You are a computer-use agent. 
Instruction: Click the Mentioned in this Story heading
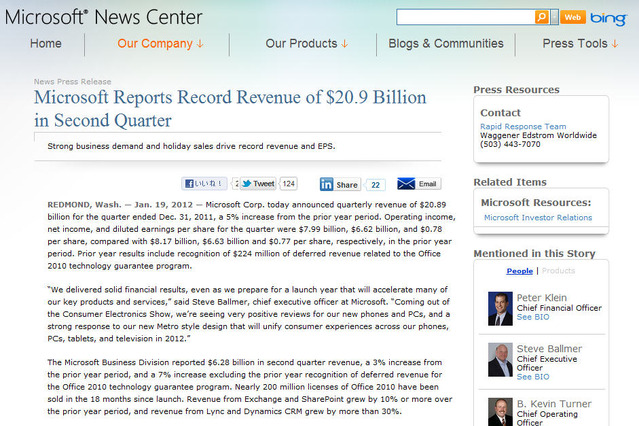pyautogui.click(x=534, y=254)
